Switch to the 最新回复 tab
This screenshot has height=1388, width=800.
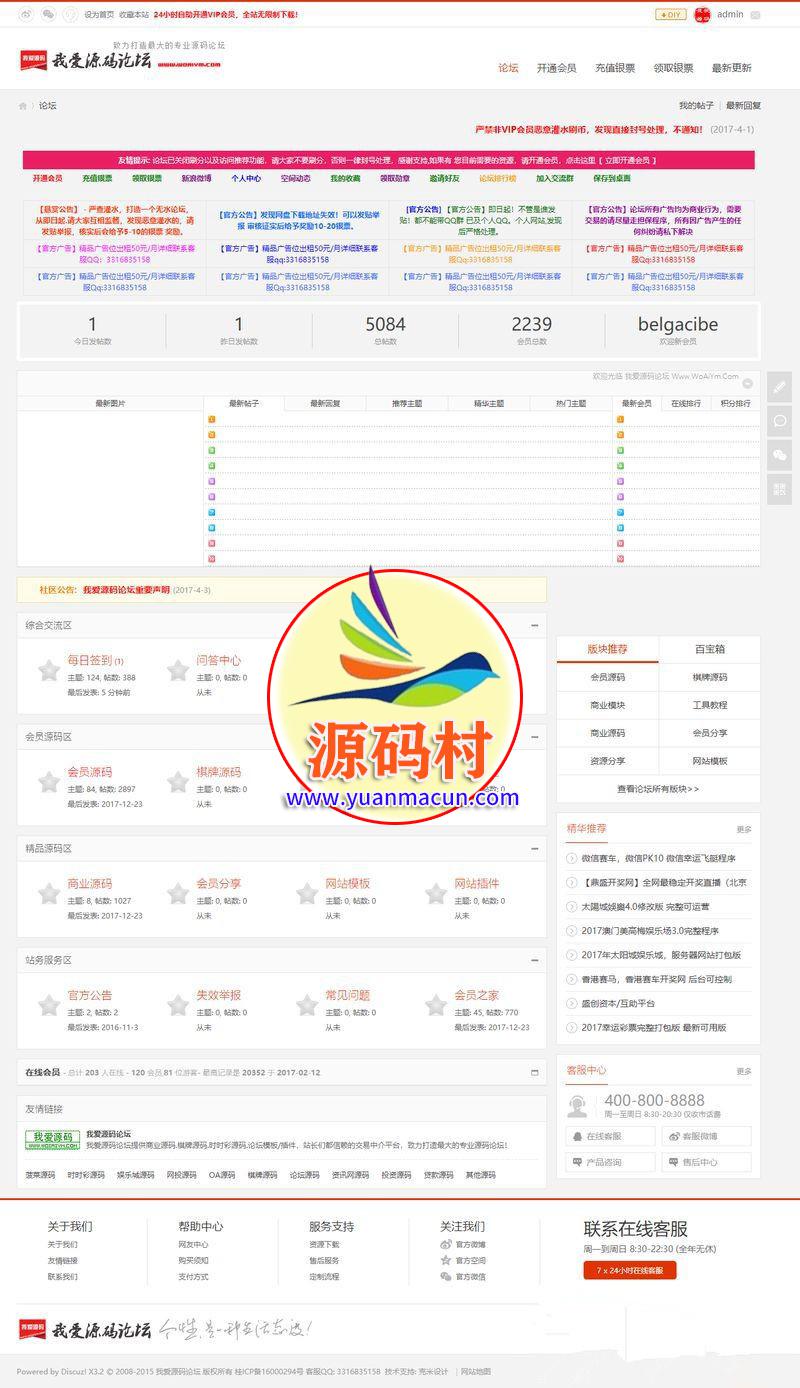[325, 403]
